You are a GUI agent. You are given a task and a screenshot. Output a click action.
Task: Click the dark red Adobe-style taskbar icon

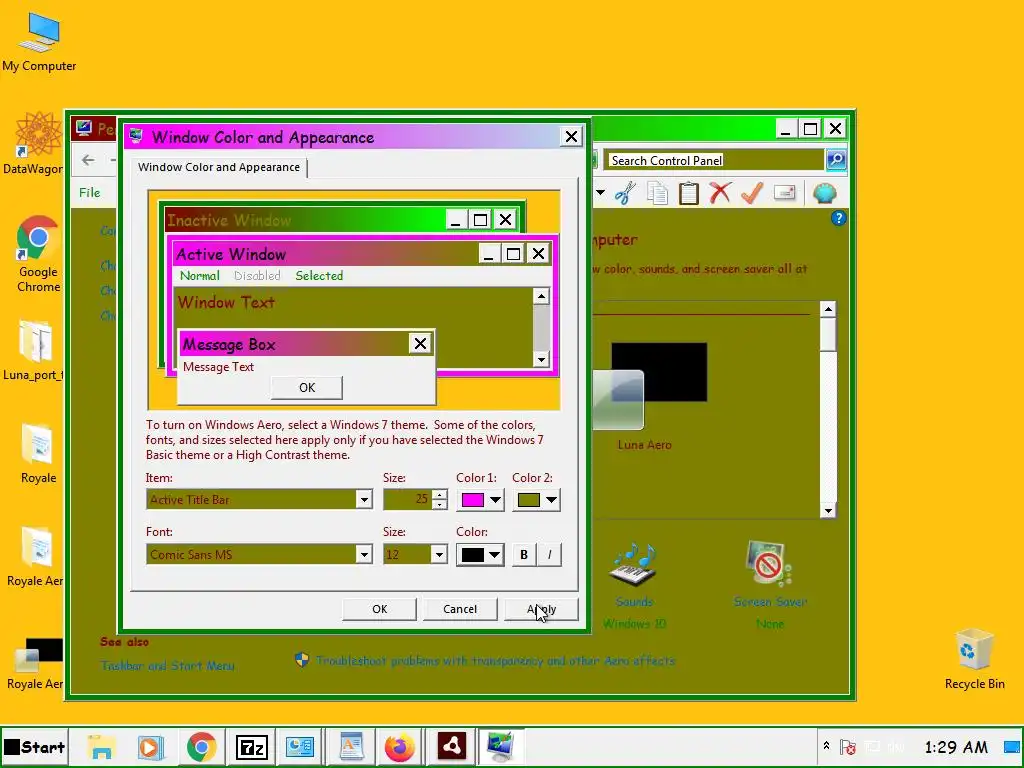pyautogui.click(x=451, y=746)
